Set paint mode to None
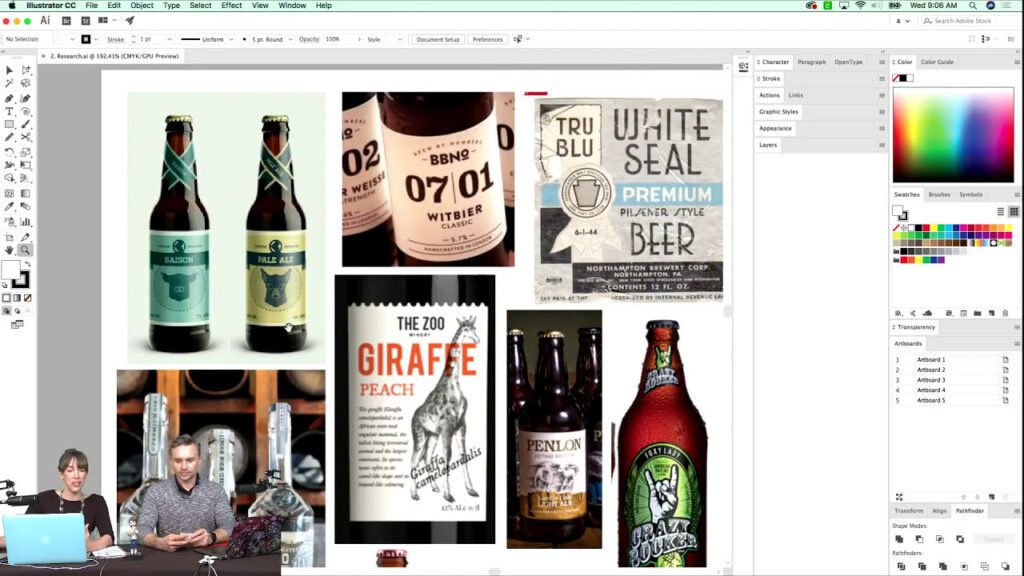The image size is (1024, 576). coord(27,298)
